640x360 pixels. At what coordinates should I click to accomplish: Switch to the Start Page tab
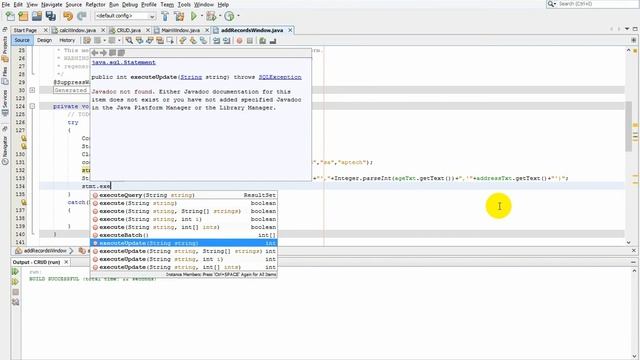(x=25, y=30)
